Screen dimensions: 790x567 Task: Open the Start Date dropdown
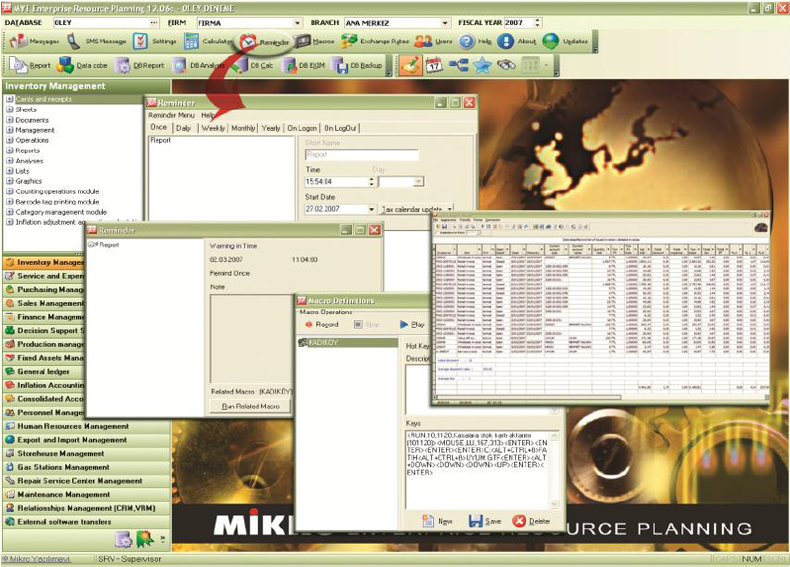click(372, 209)
